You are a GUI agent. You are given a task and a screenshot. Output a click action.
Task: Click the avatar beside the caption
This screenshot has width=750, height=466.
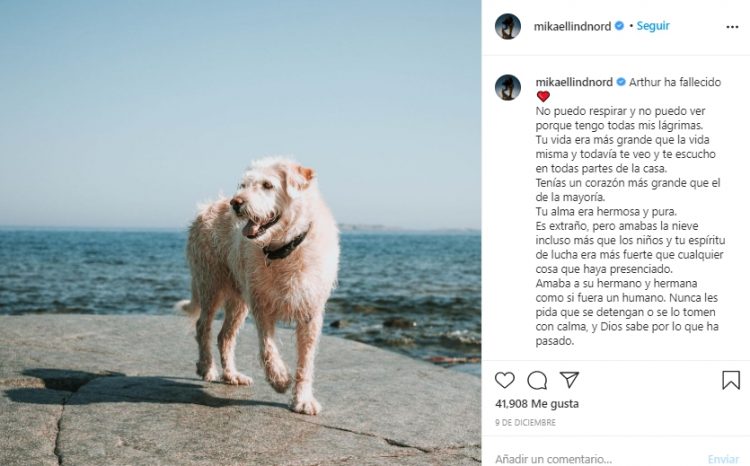[508, 88]
